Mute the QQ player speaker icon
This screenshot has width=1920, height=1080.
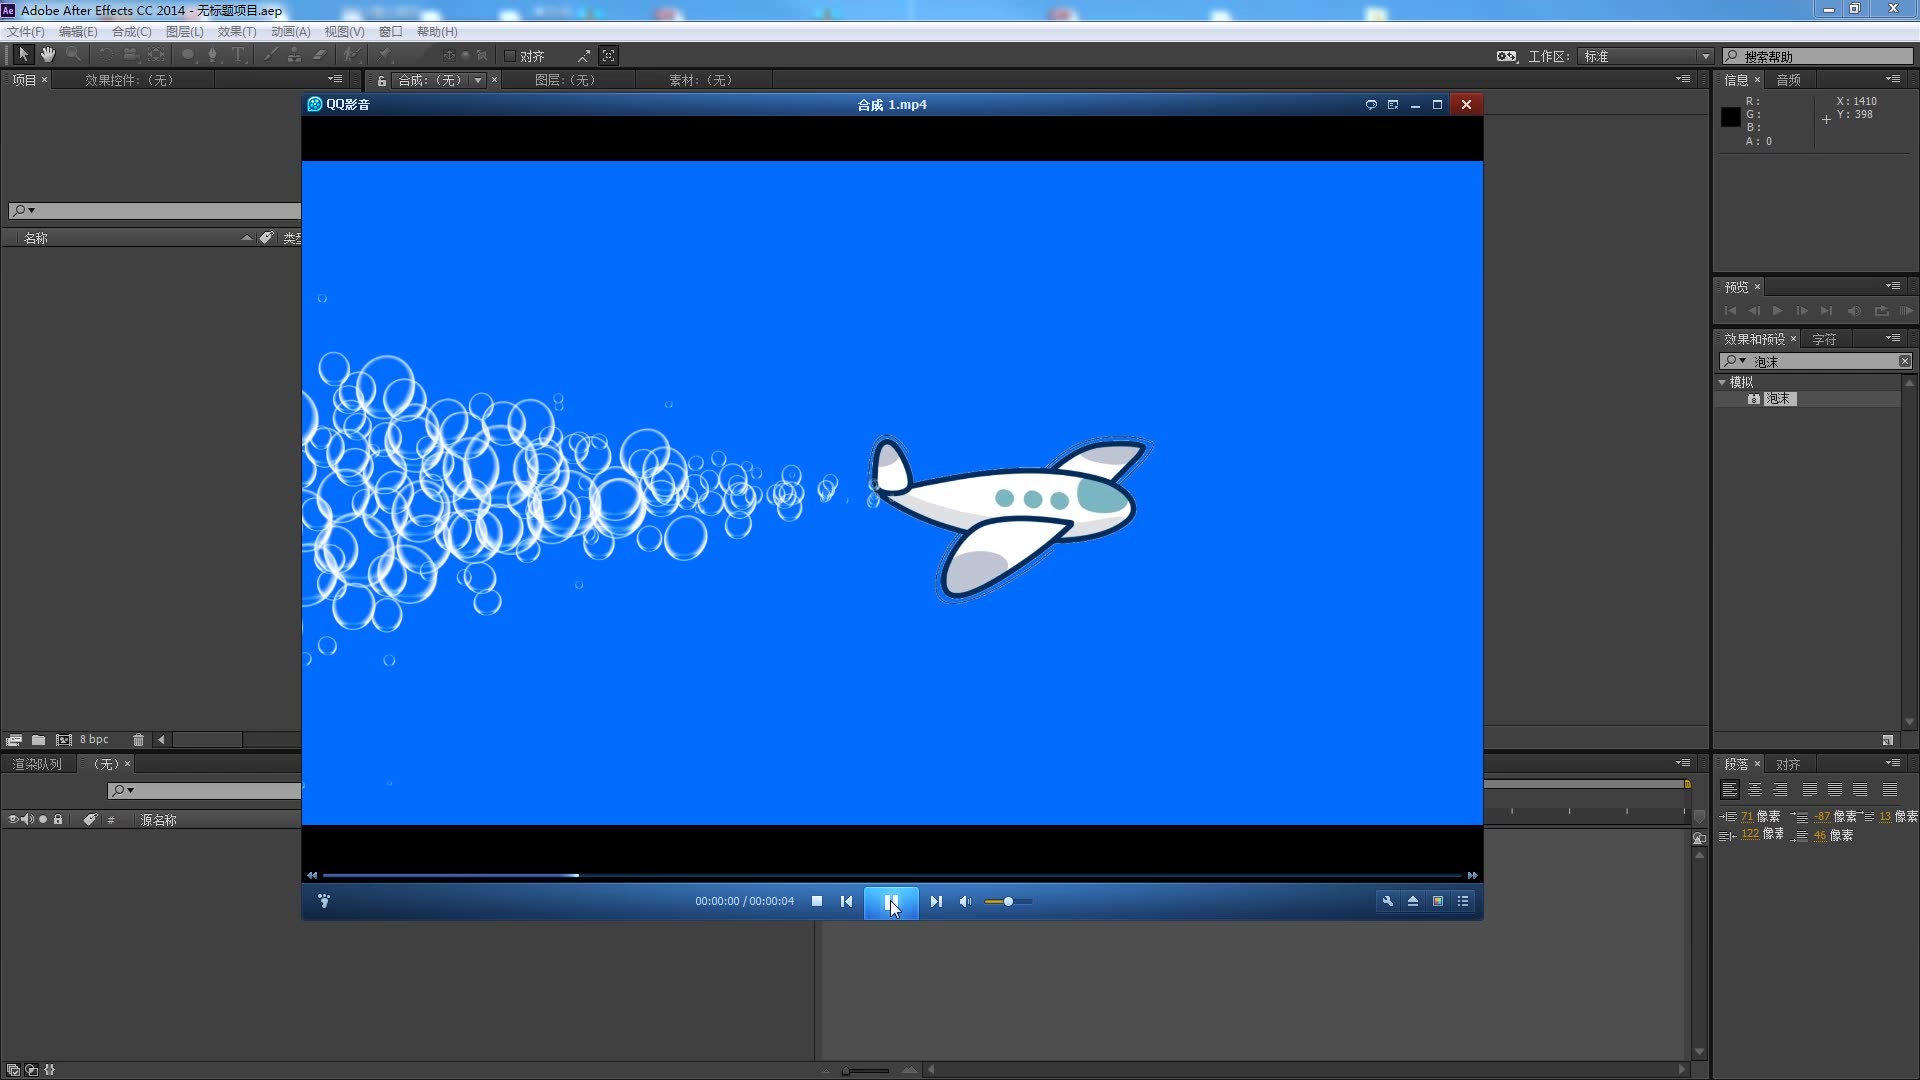[x=965, y=901]
